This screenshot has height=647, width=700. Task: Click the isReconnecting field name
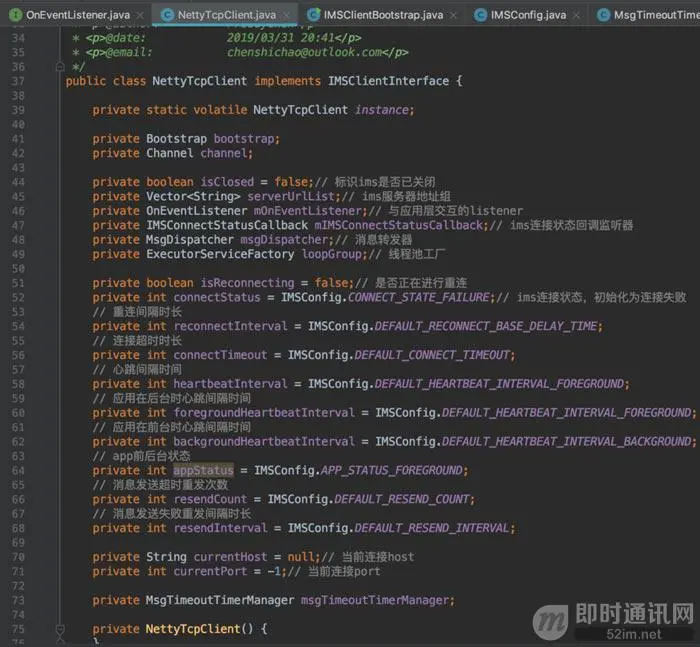click(x=247, y=283)
